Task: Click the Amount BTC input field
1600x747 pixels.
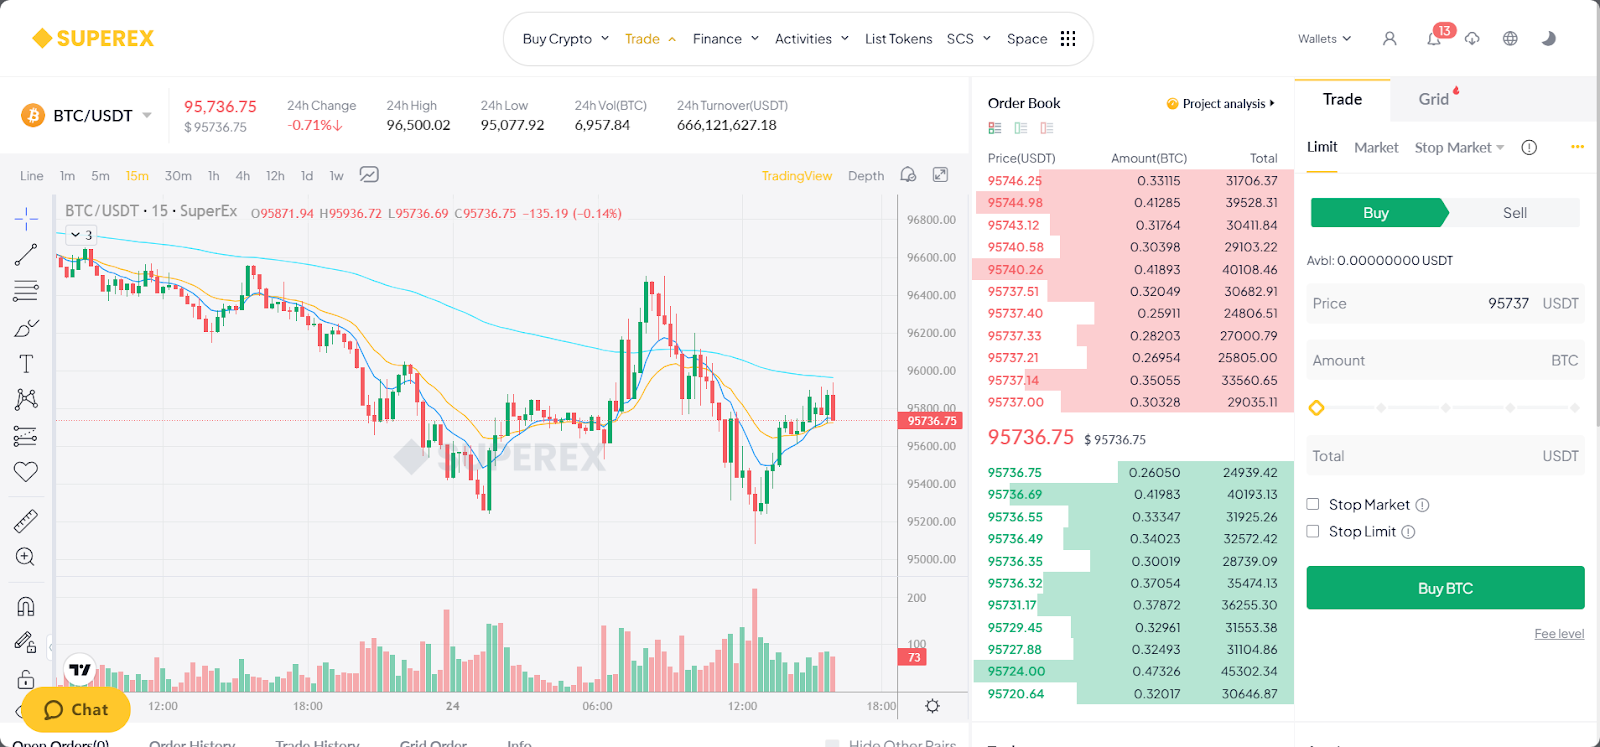Action: (1445, 360)
